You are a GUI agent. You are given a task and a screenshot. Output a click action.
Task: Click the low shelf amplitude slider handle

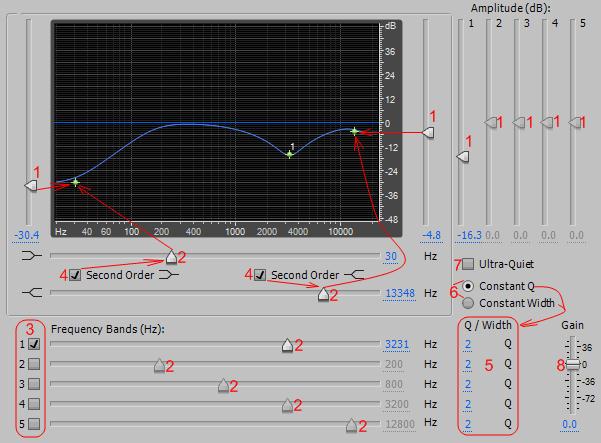click(x=30, y=184)
